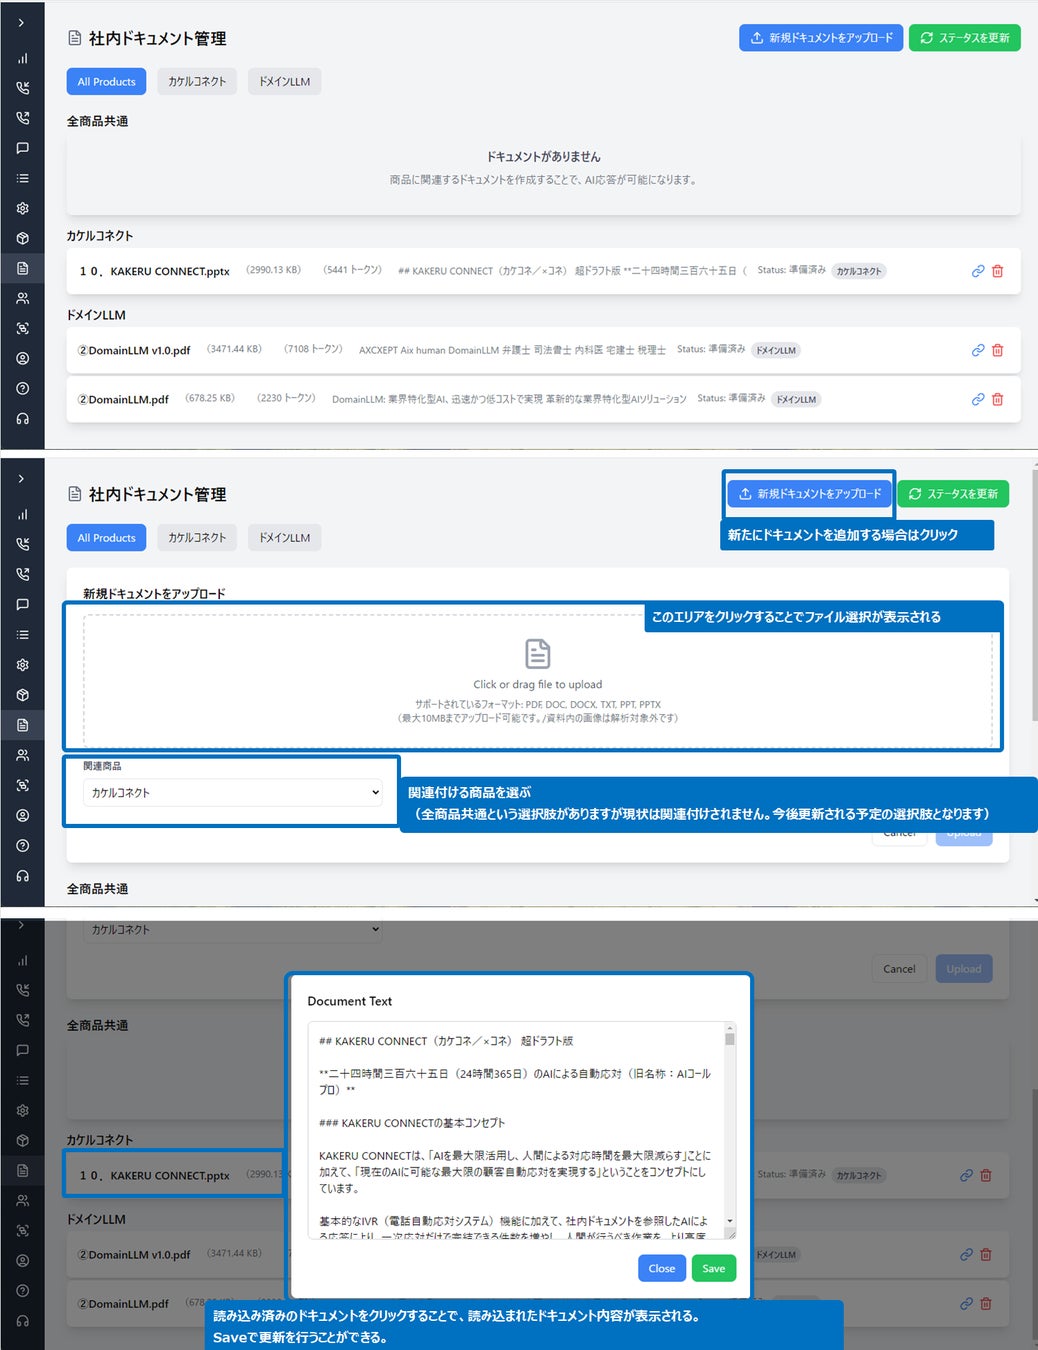
Task: Select カケルコネクト tab in upload-form screenshot
Action: pyautogui.click(x=197, y=538)
